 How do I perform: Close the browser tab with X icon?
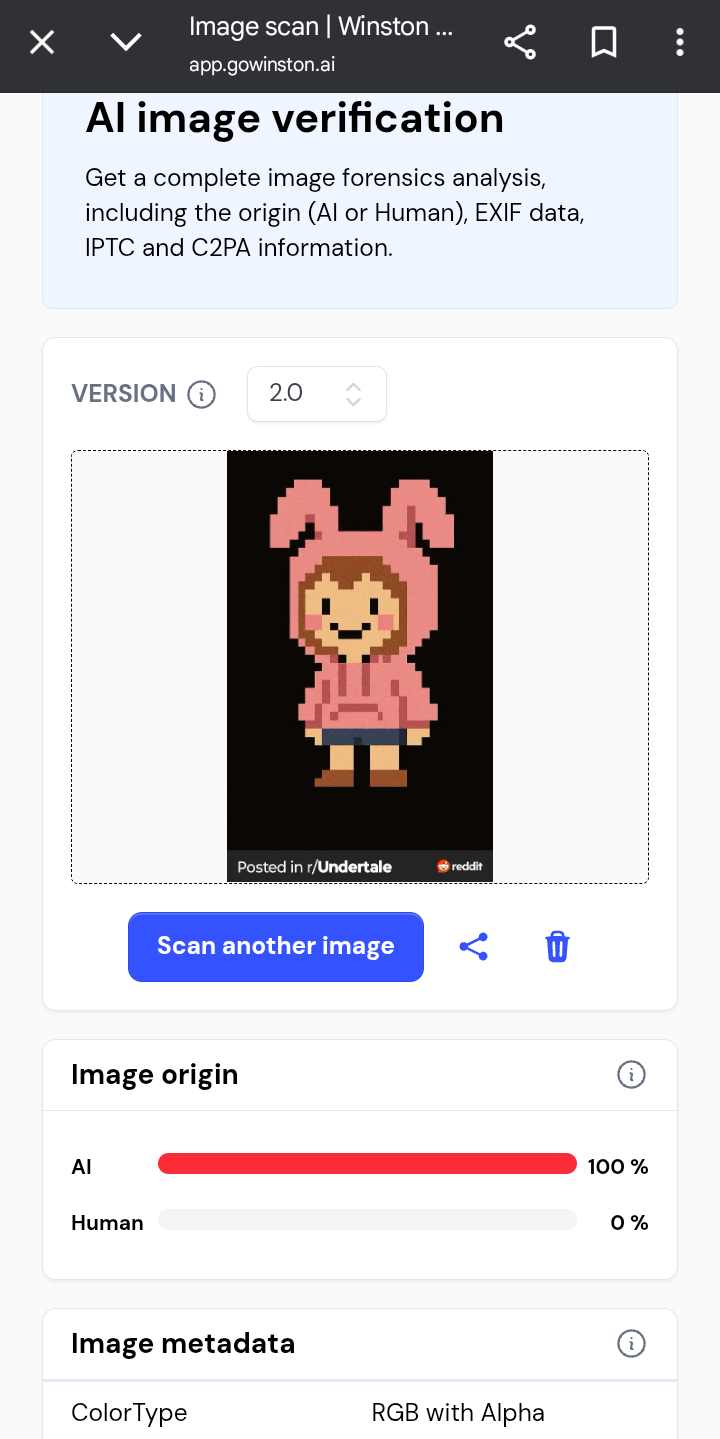(42, 42)
